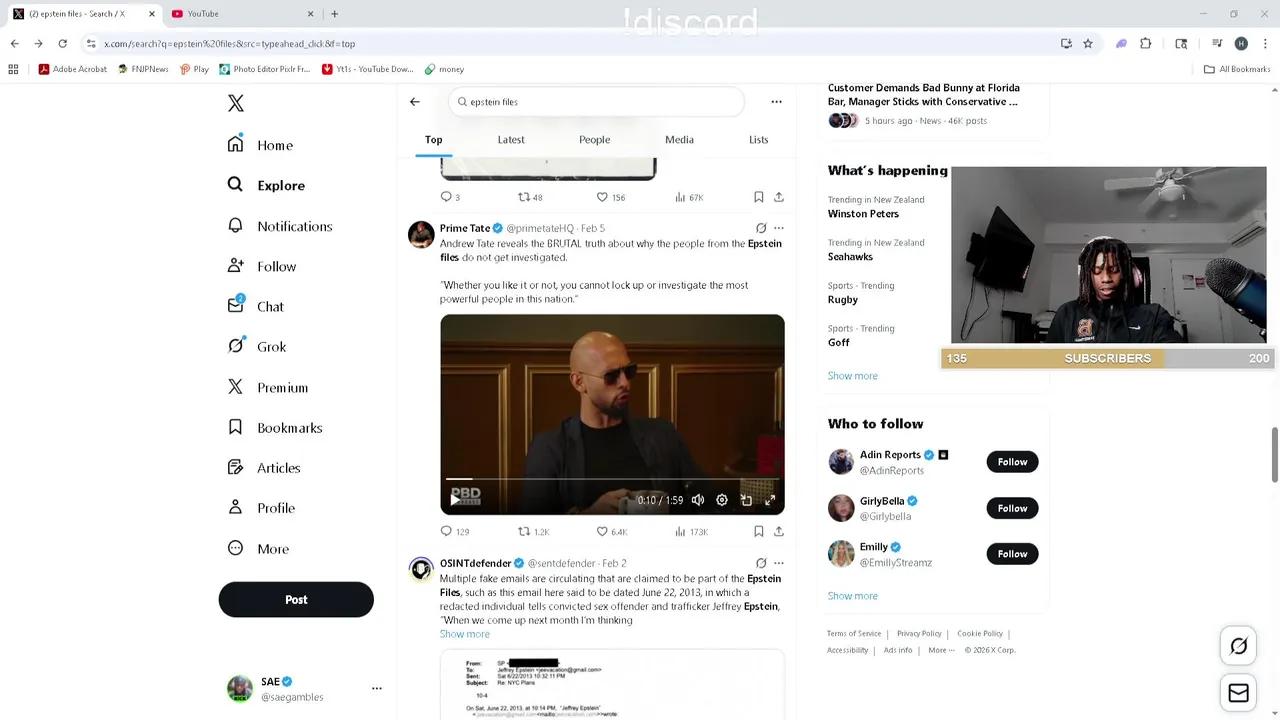Click Grok icon on OSINTdefender post
The image size is (1280, 720).
[x=761, y=563]
